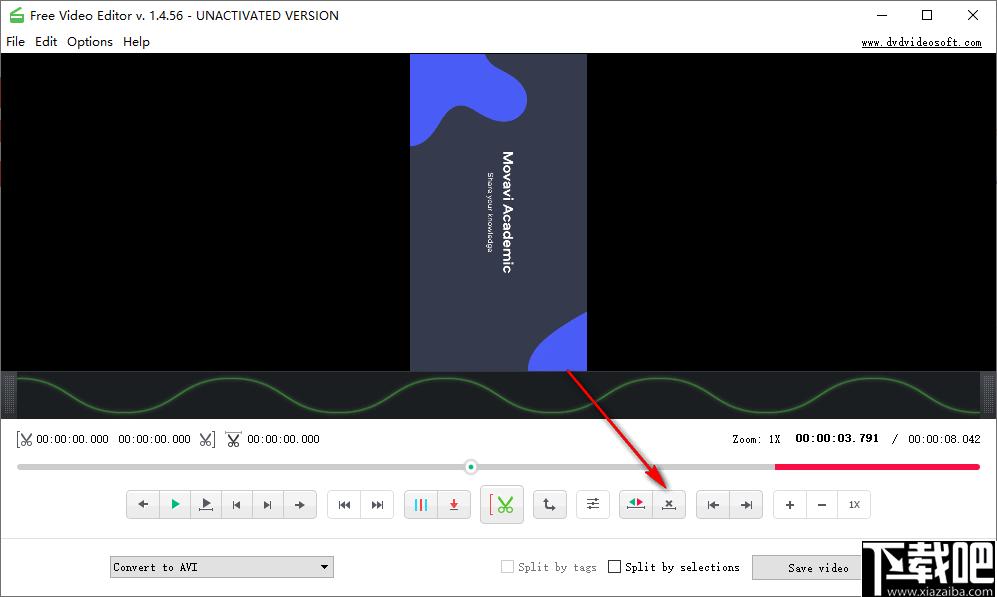Click the current time 00:00:03.791
997x597 pixels.
837,439
